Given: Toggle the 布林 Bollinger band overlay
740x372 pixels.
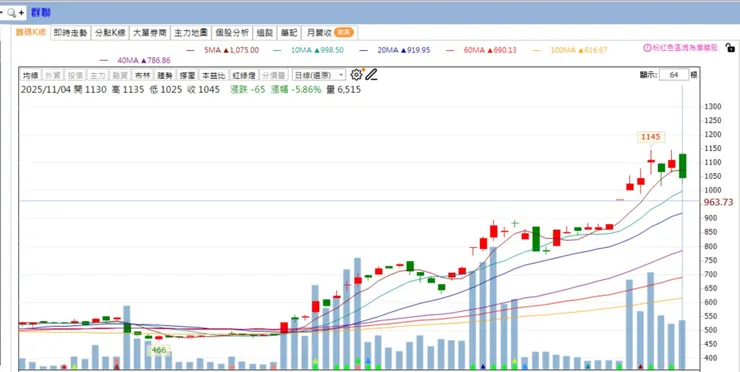Looking at the screenshot, I should (x=142, y=75).
